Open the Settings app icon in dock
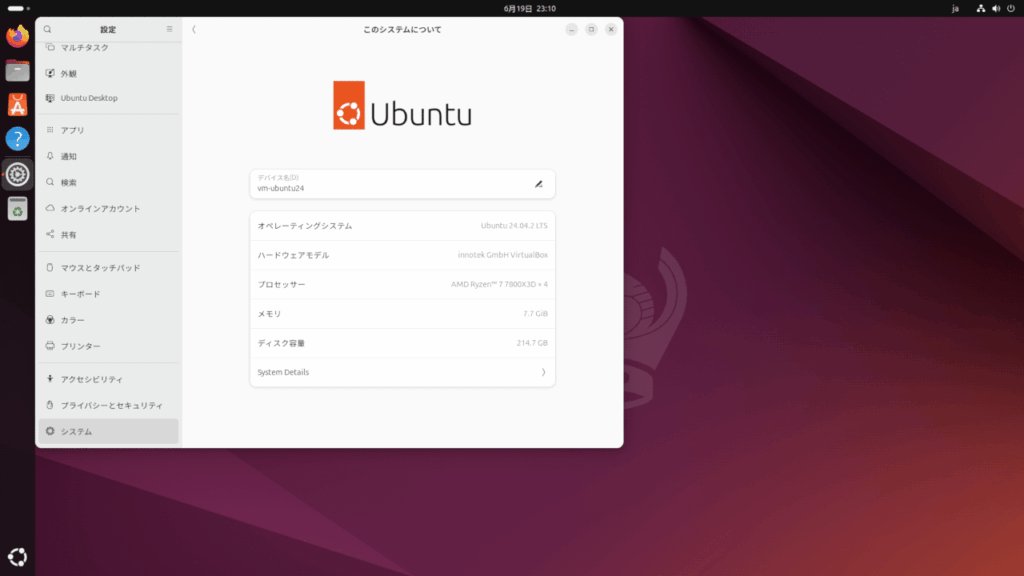 [x=18, y=174]
